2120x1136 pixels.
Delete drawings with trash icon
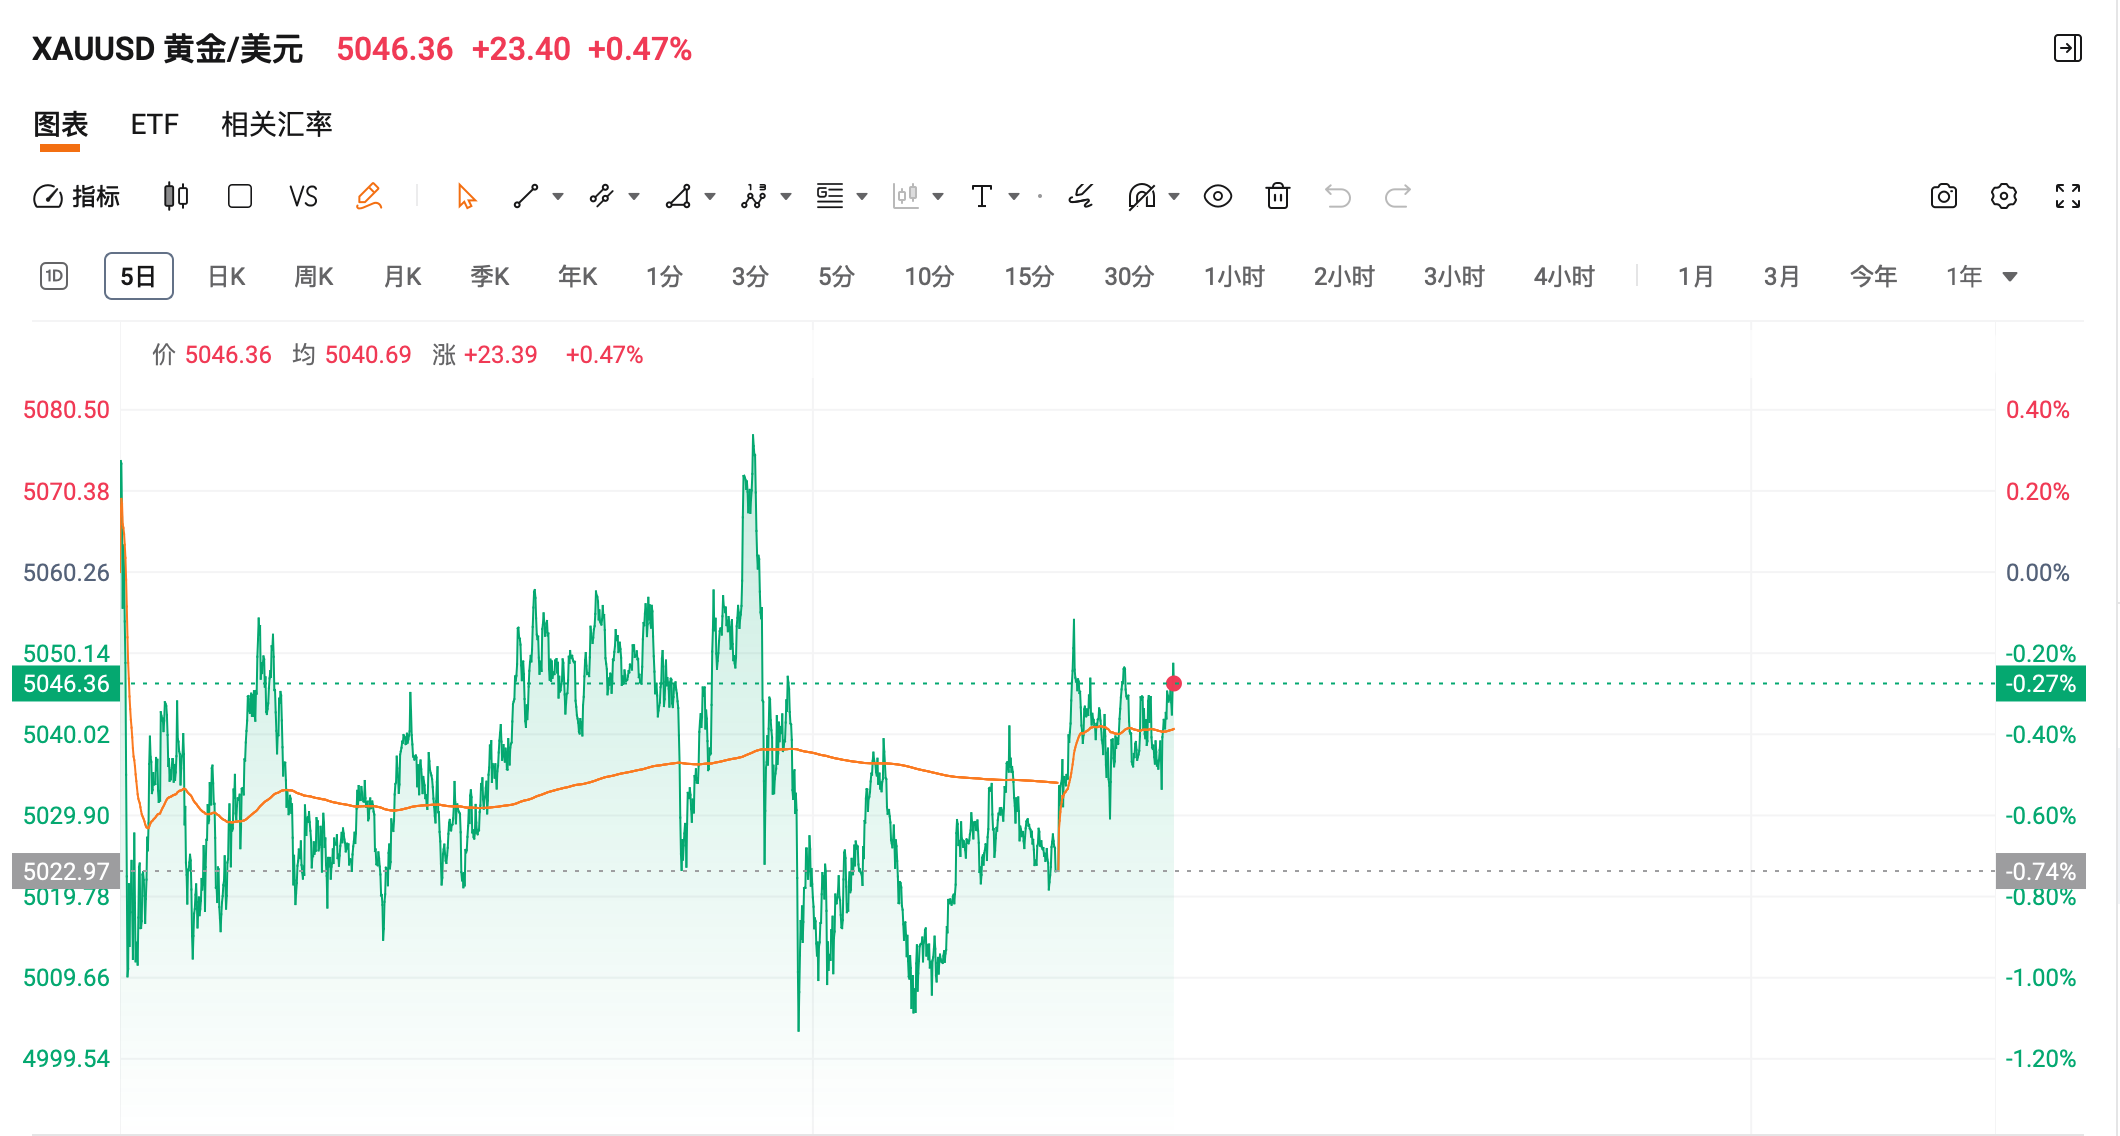[x=1277, y=196]
